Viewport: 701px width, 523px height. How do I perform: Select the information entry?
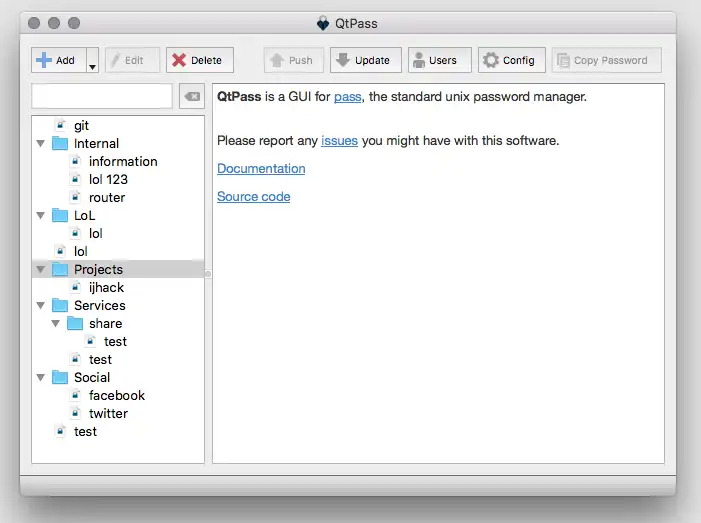[x=118, y=161]
